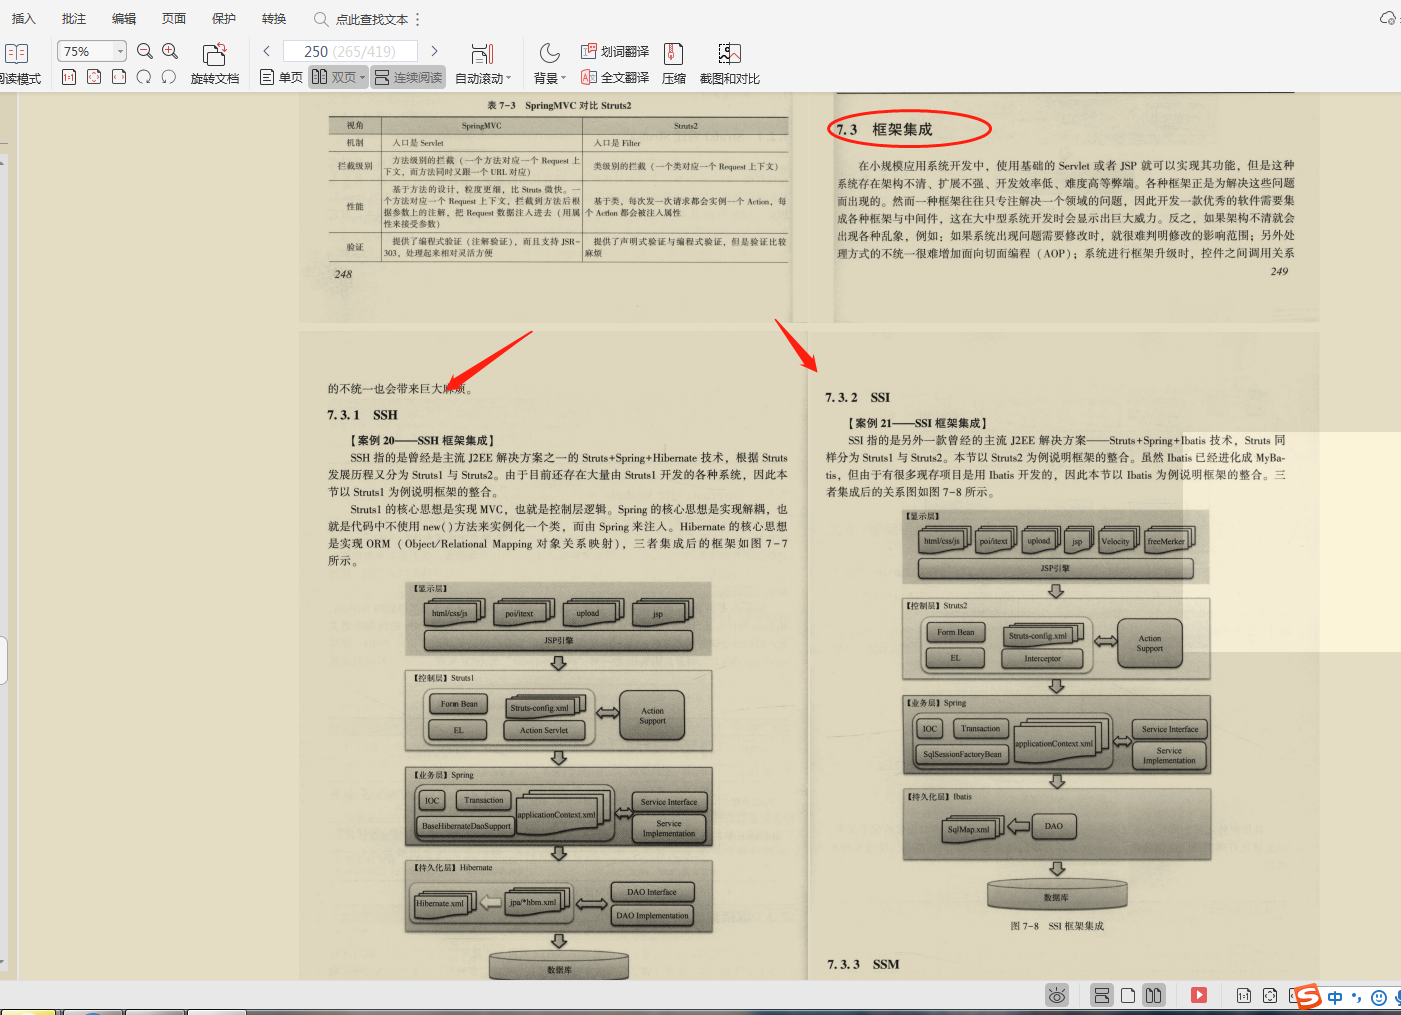Toggle eye-protection mode in the status bar

[1057, 995]
